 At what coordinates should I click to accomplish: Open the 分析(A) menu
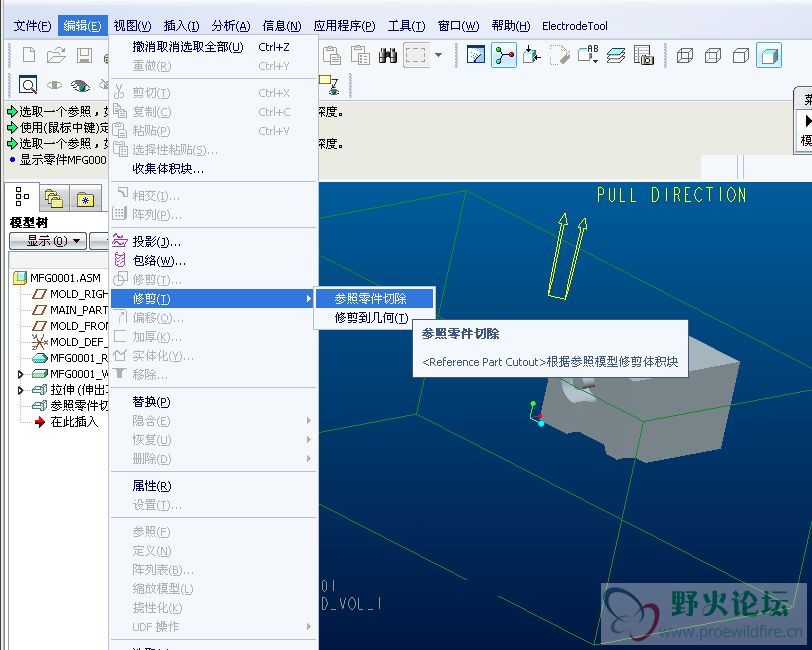tap(231, 26)
